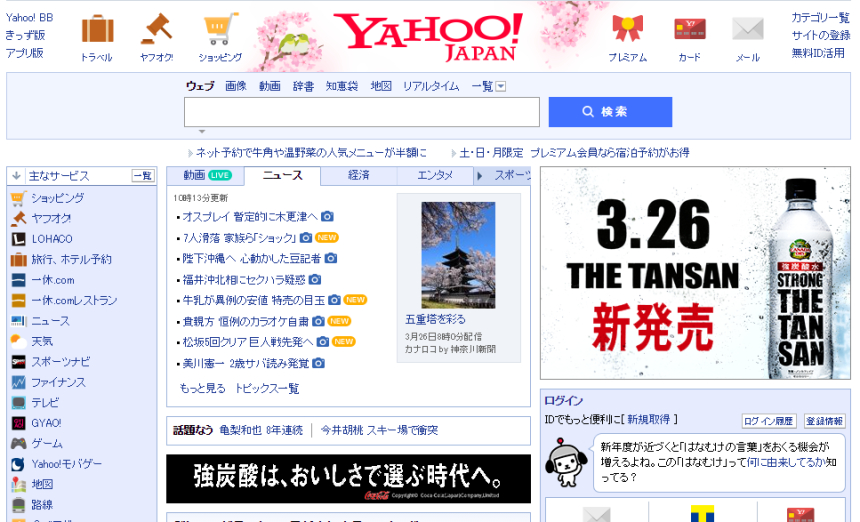860x522 pixels.
Task: Switch to the エンタメ tab
Action: [434, 176]
